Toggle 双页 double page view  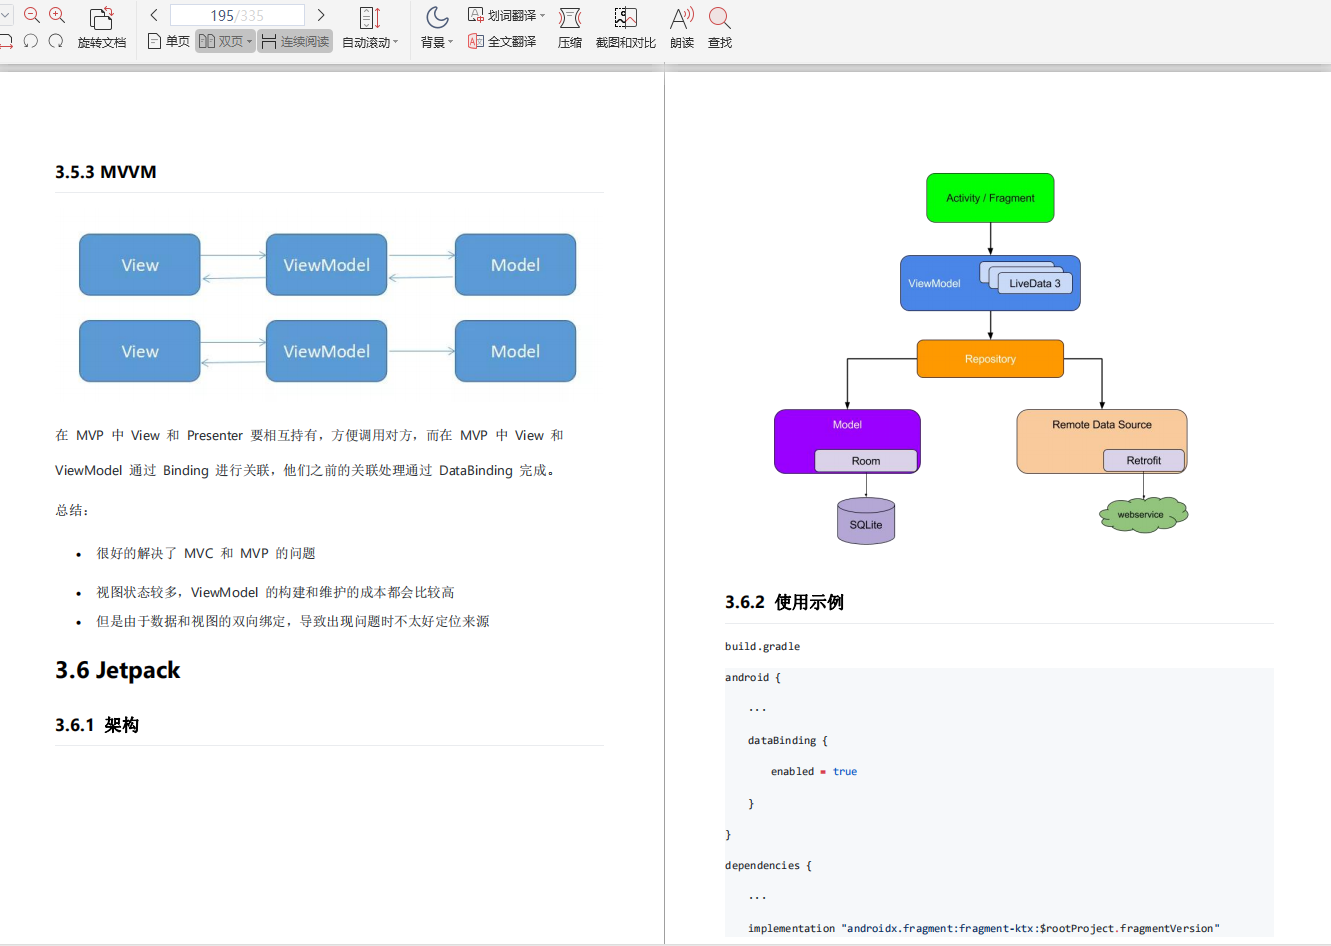coord(221,41)
